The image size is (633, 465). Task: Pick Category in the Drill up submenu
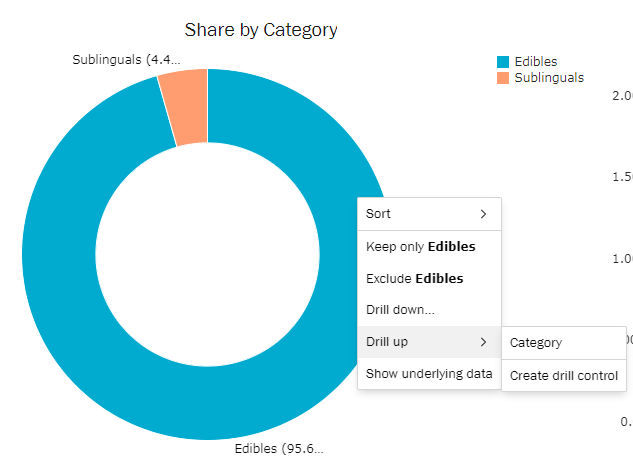coord(536,343)
